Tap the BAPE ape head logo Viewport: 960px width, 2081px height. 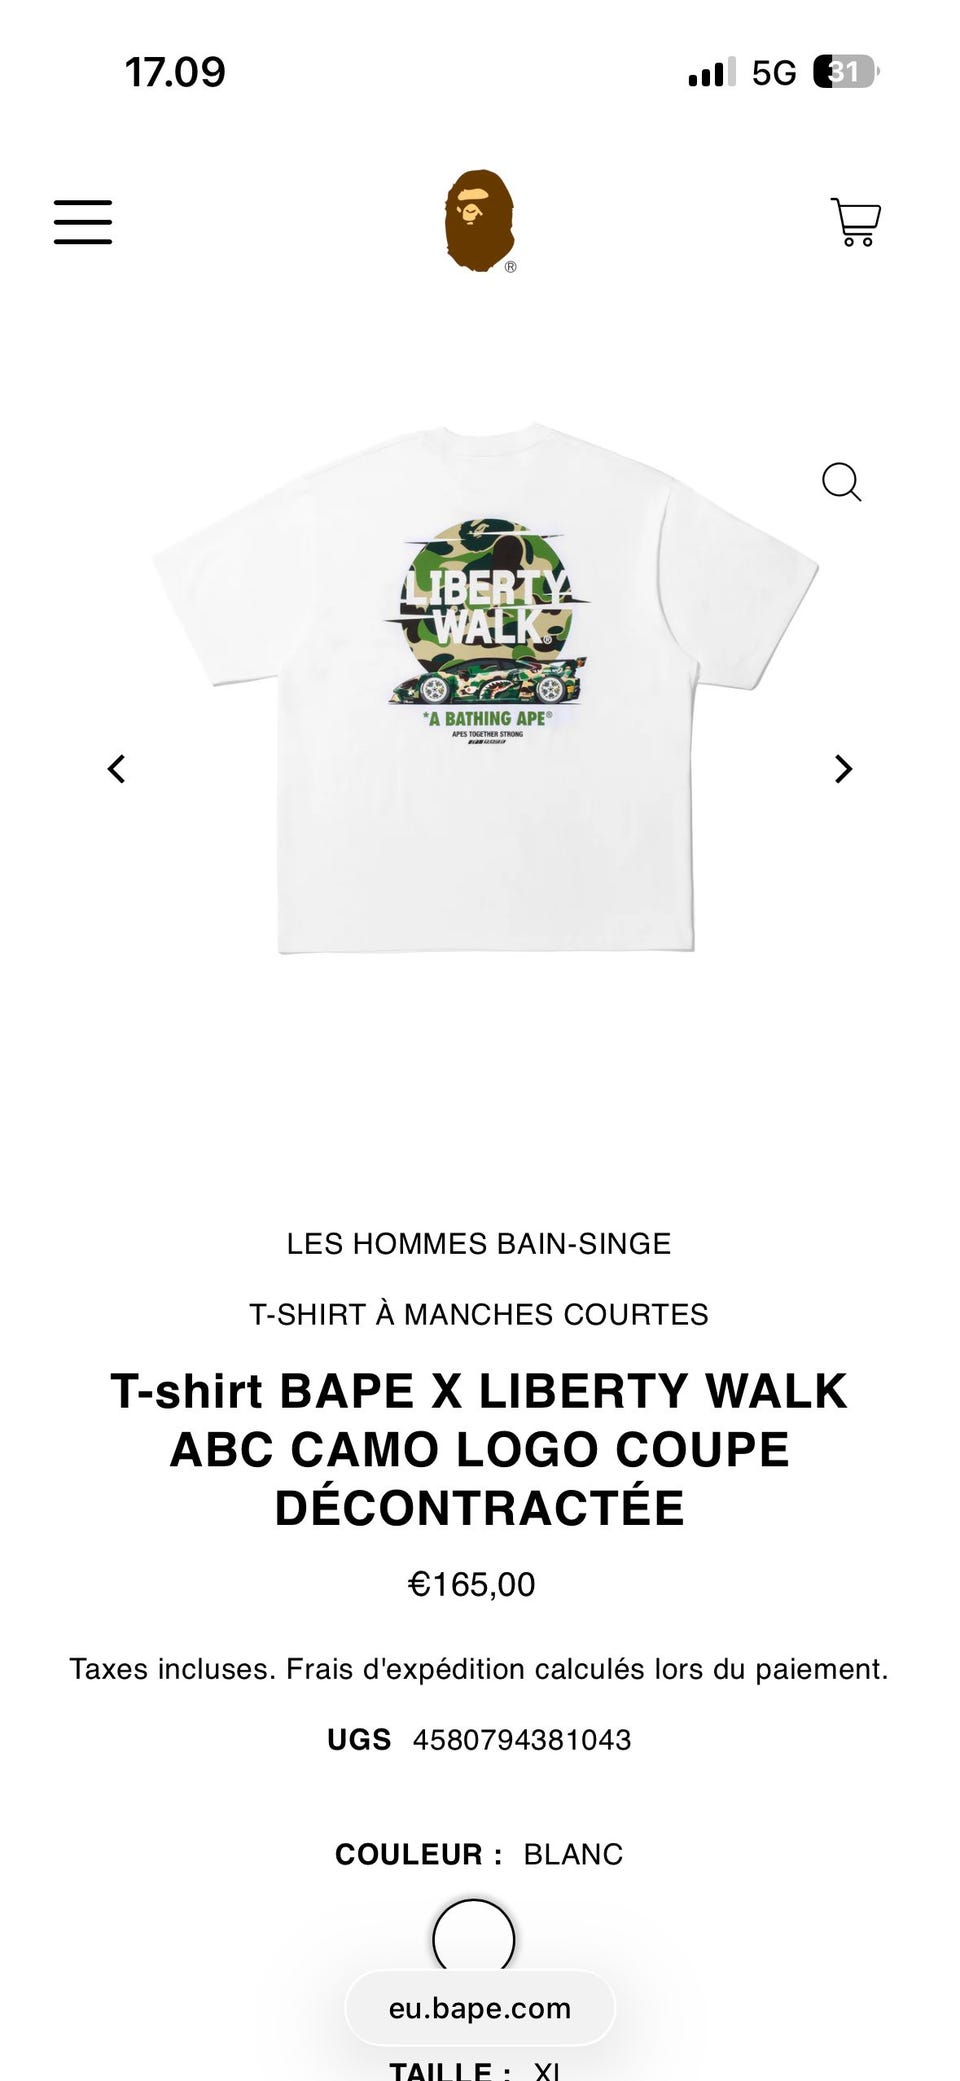[480, 221]
